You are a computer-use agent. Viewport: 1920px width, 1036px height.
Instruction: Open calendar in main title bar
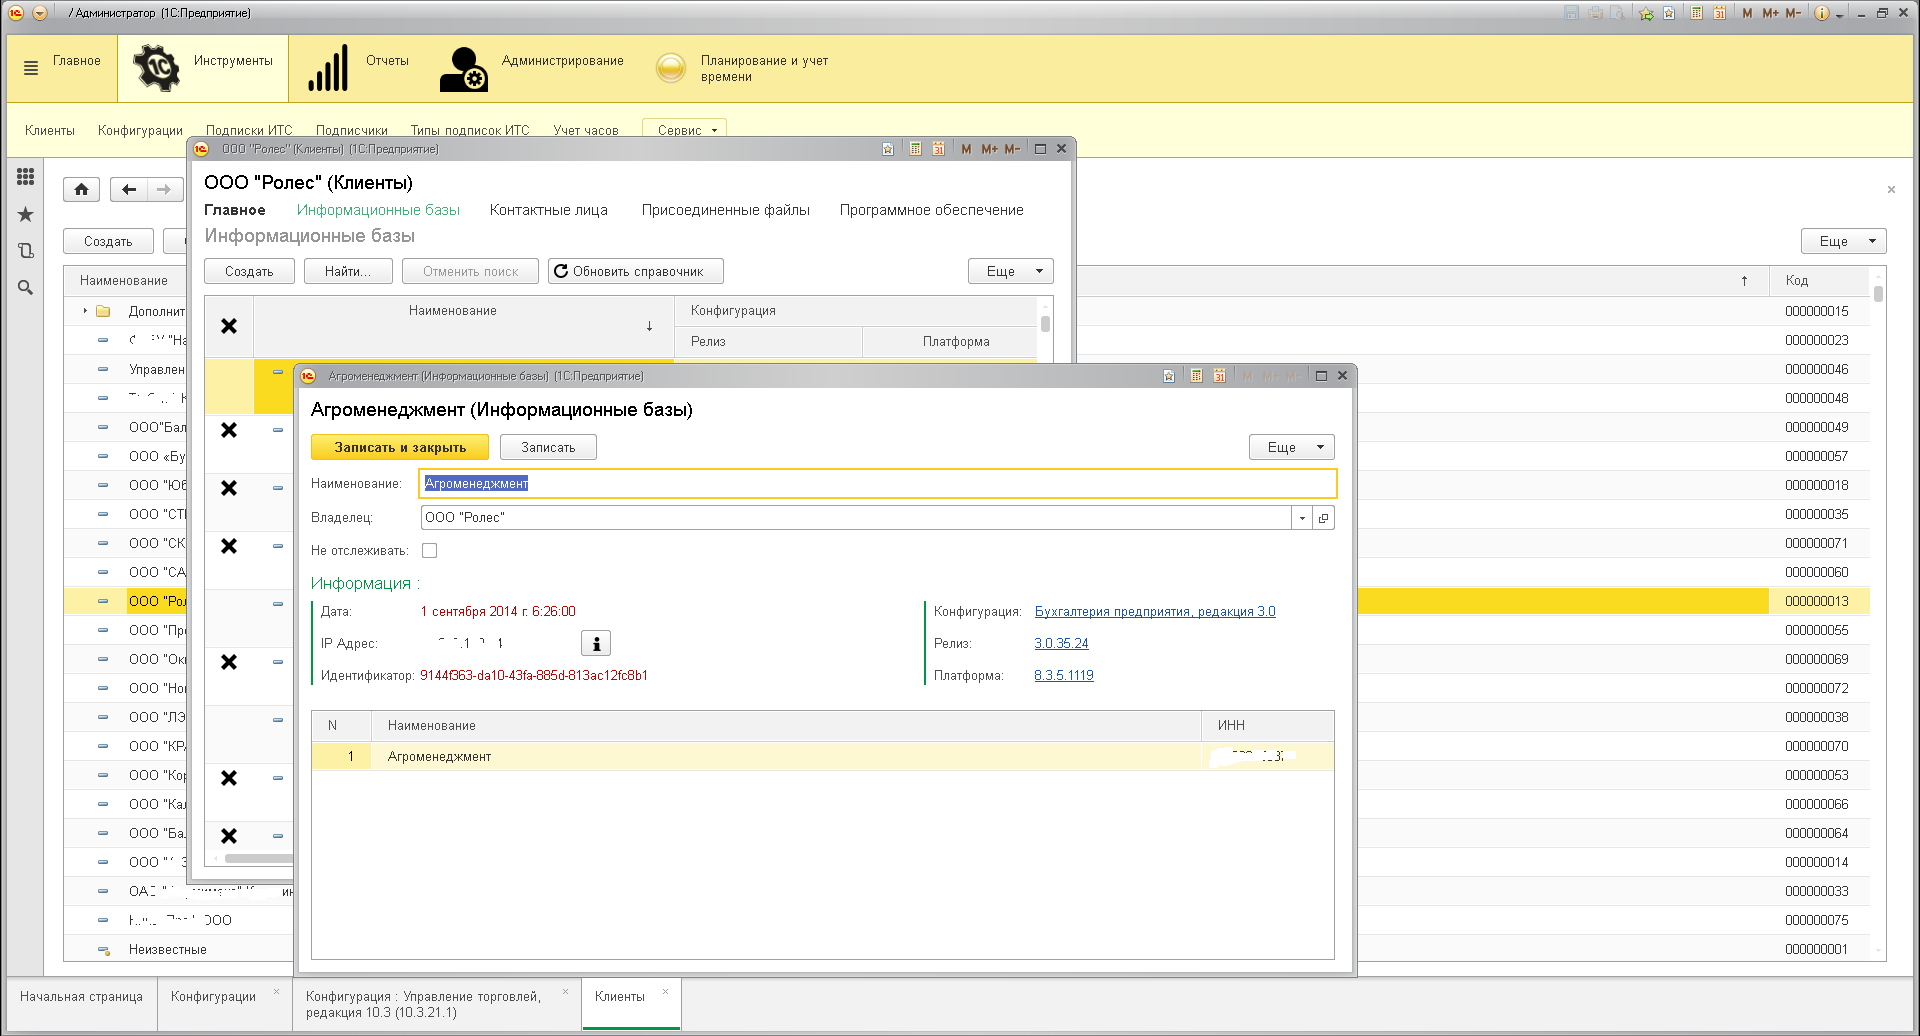(1720, 13)
